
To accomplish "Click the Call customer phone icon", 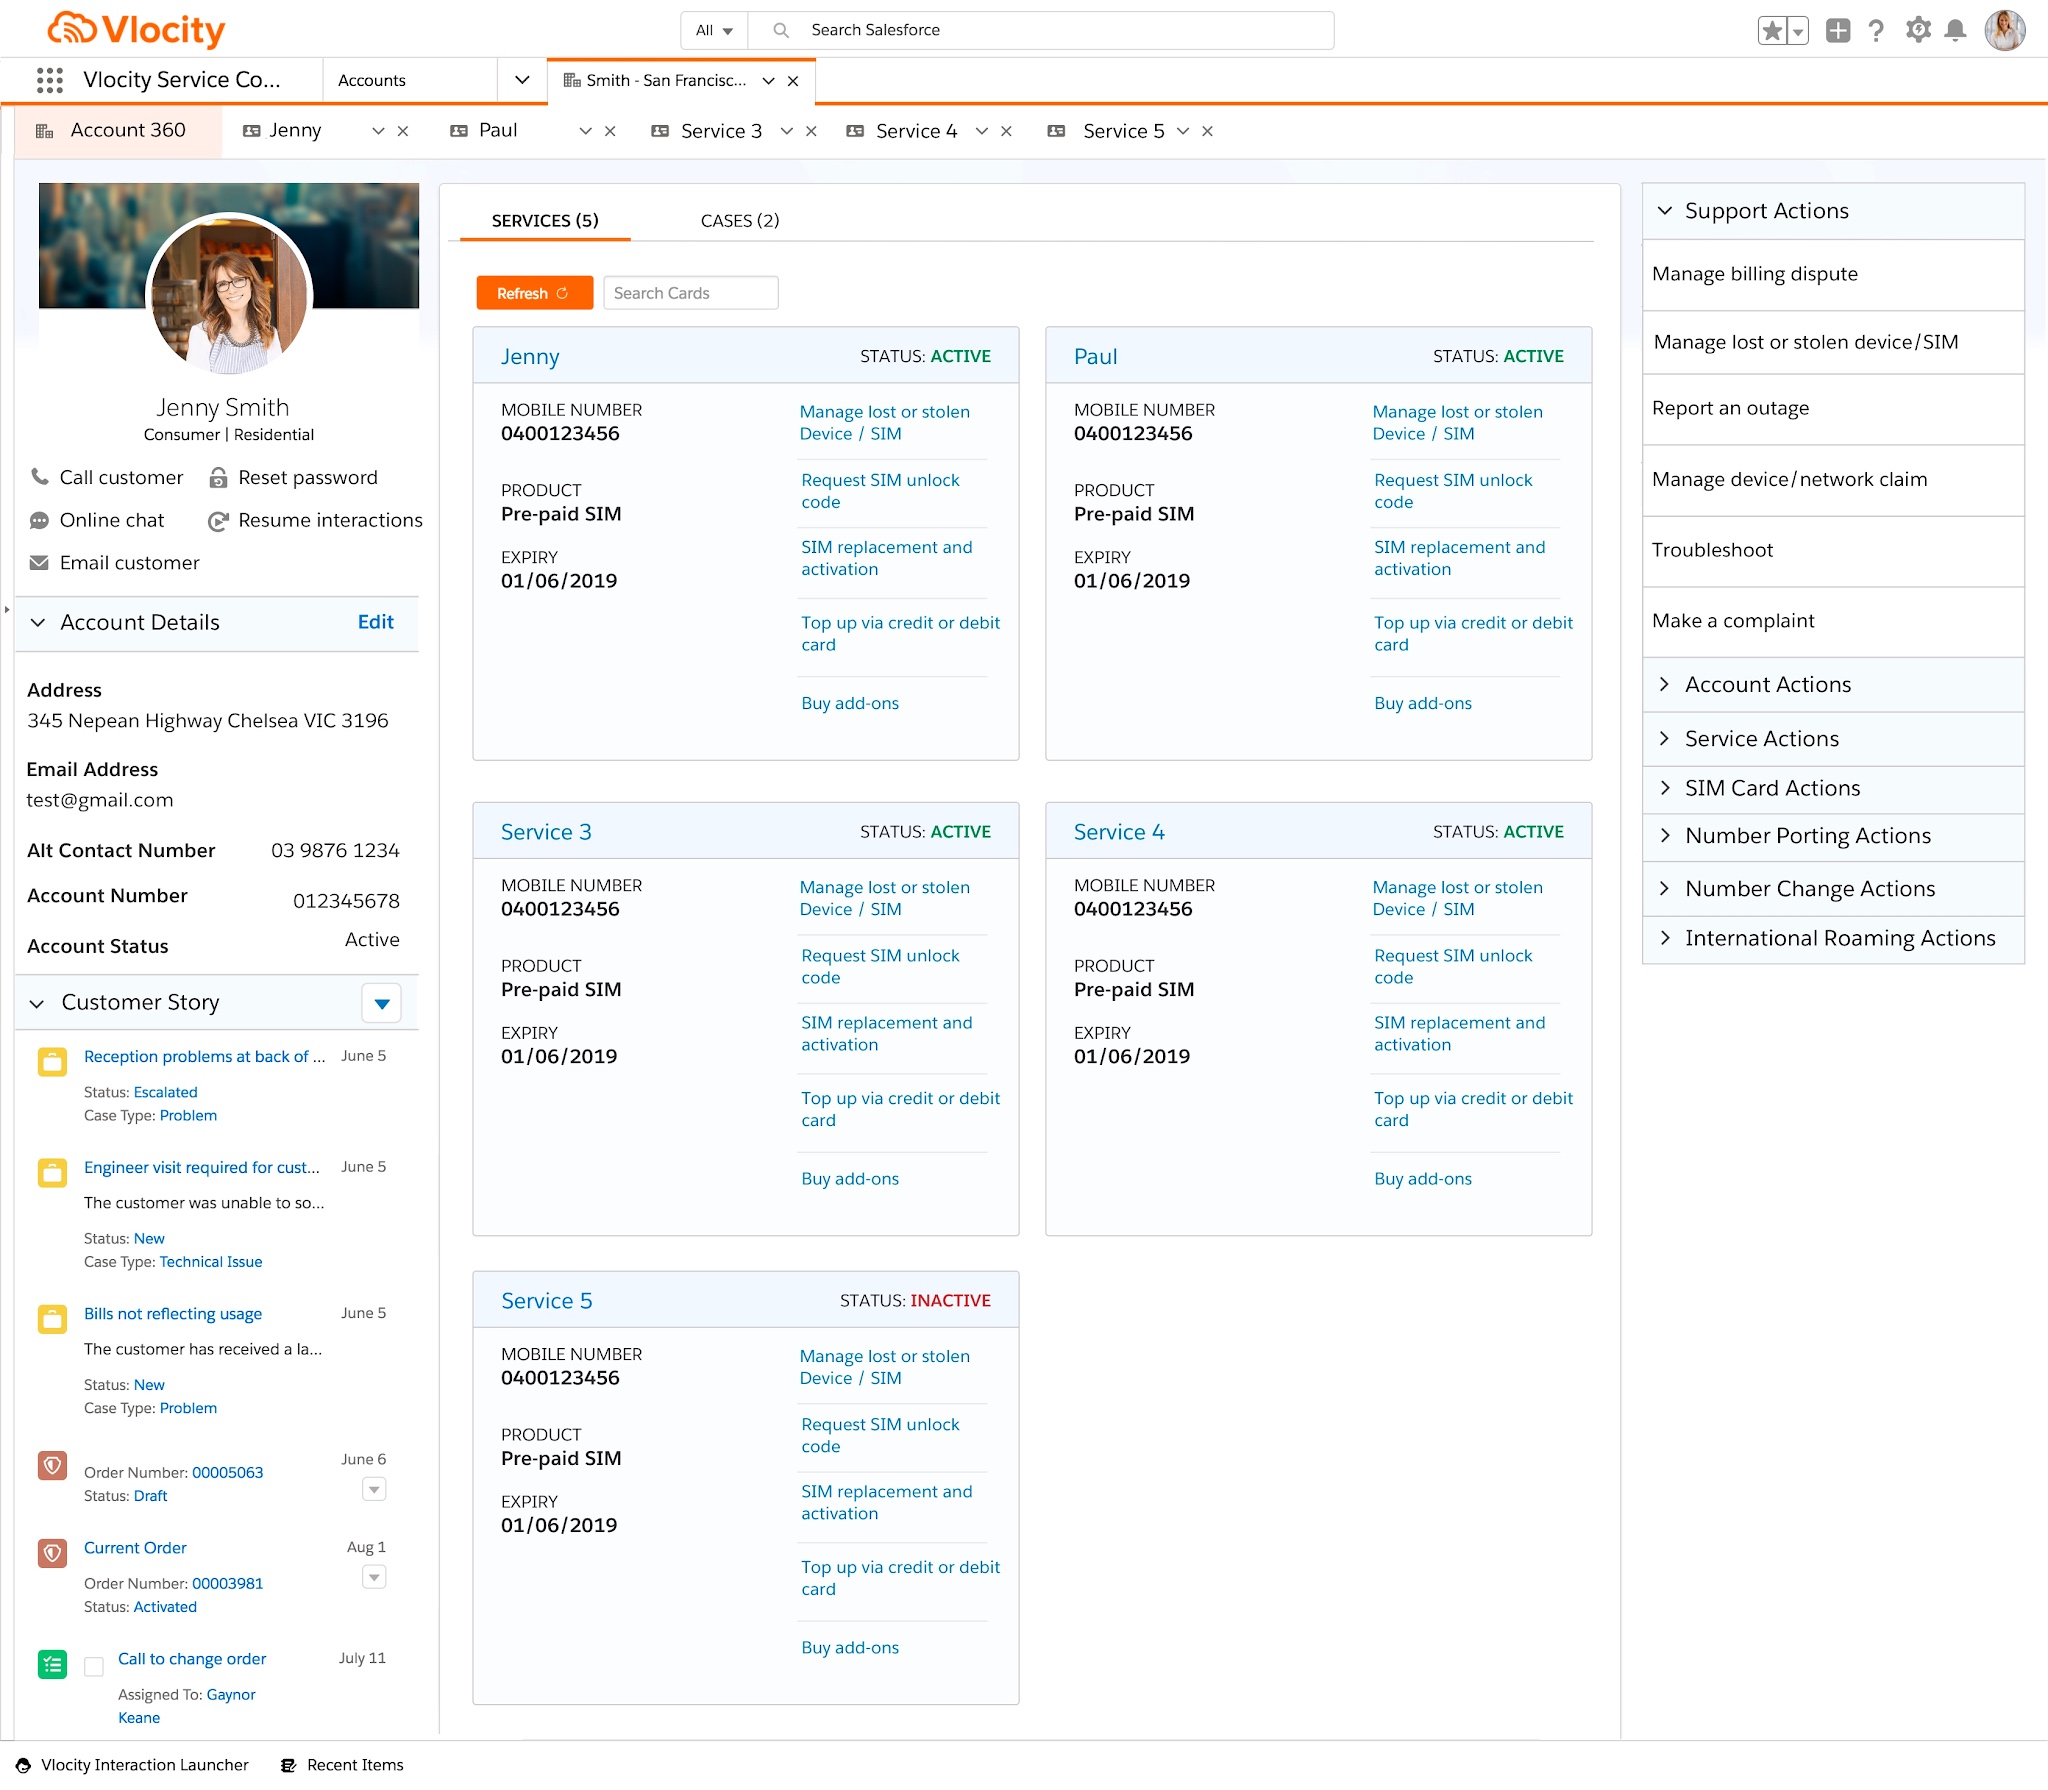I will pyautogui.click(x=40, y=477).
